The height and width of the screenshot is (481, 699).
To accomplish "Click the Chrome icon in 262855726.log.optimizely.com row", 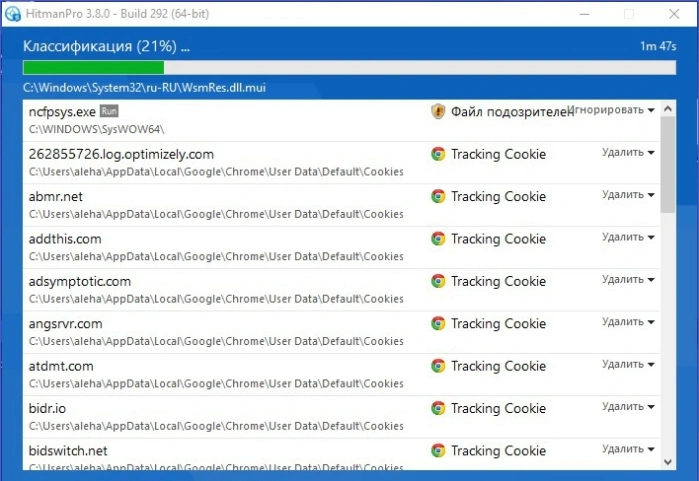I will [438, 154].
